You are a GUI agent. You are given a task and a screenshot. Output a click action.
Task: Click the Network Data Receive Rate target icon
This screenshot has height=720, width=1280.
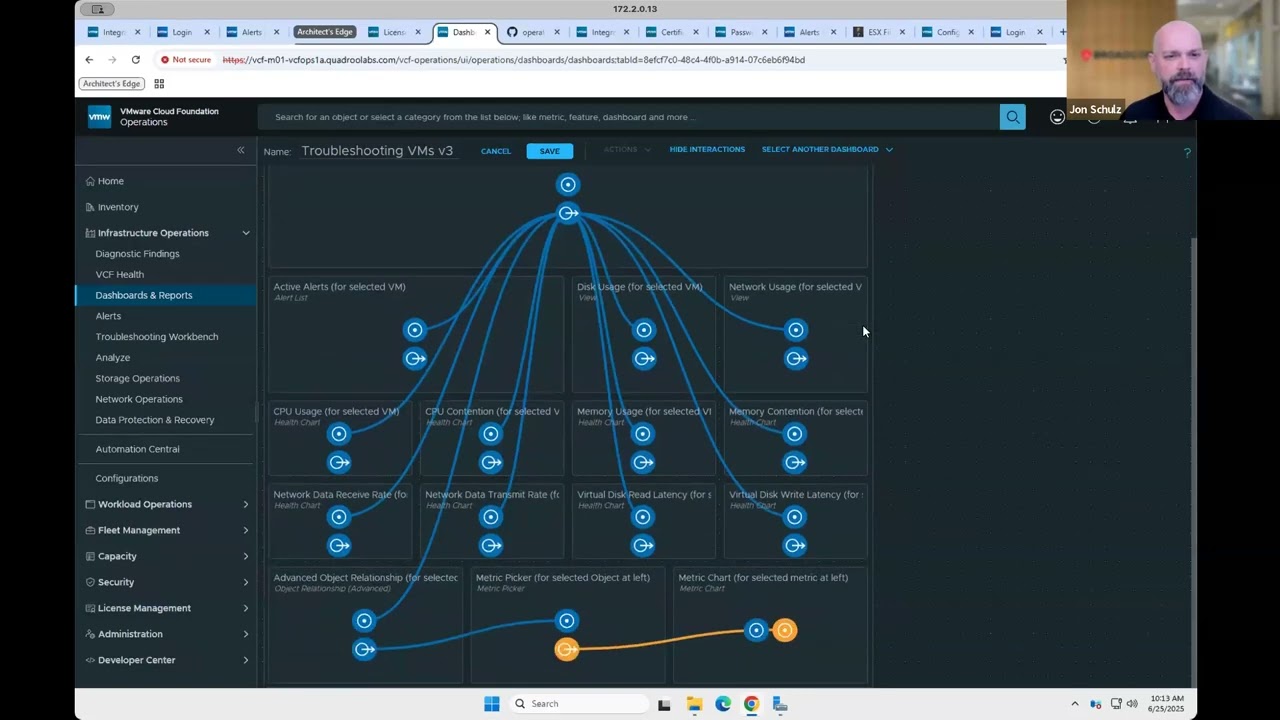pyautogui.click(x=339, y=517)
